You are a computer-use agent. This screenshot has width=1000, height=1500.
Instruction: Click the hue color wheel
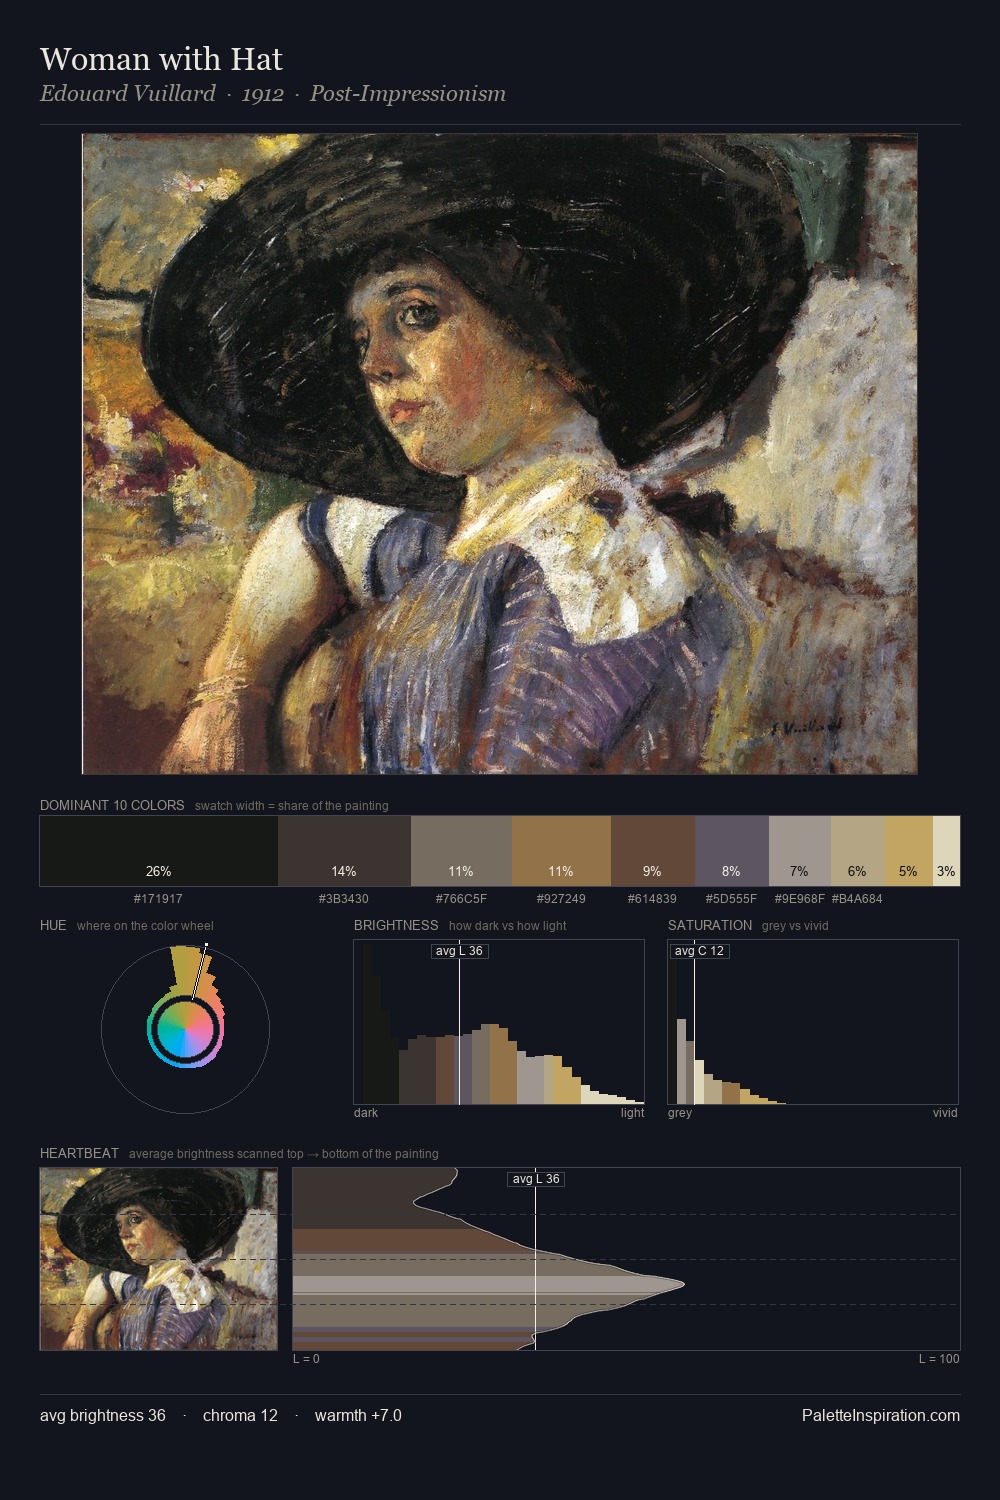point(185,1029)
